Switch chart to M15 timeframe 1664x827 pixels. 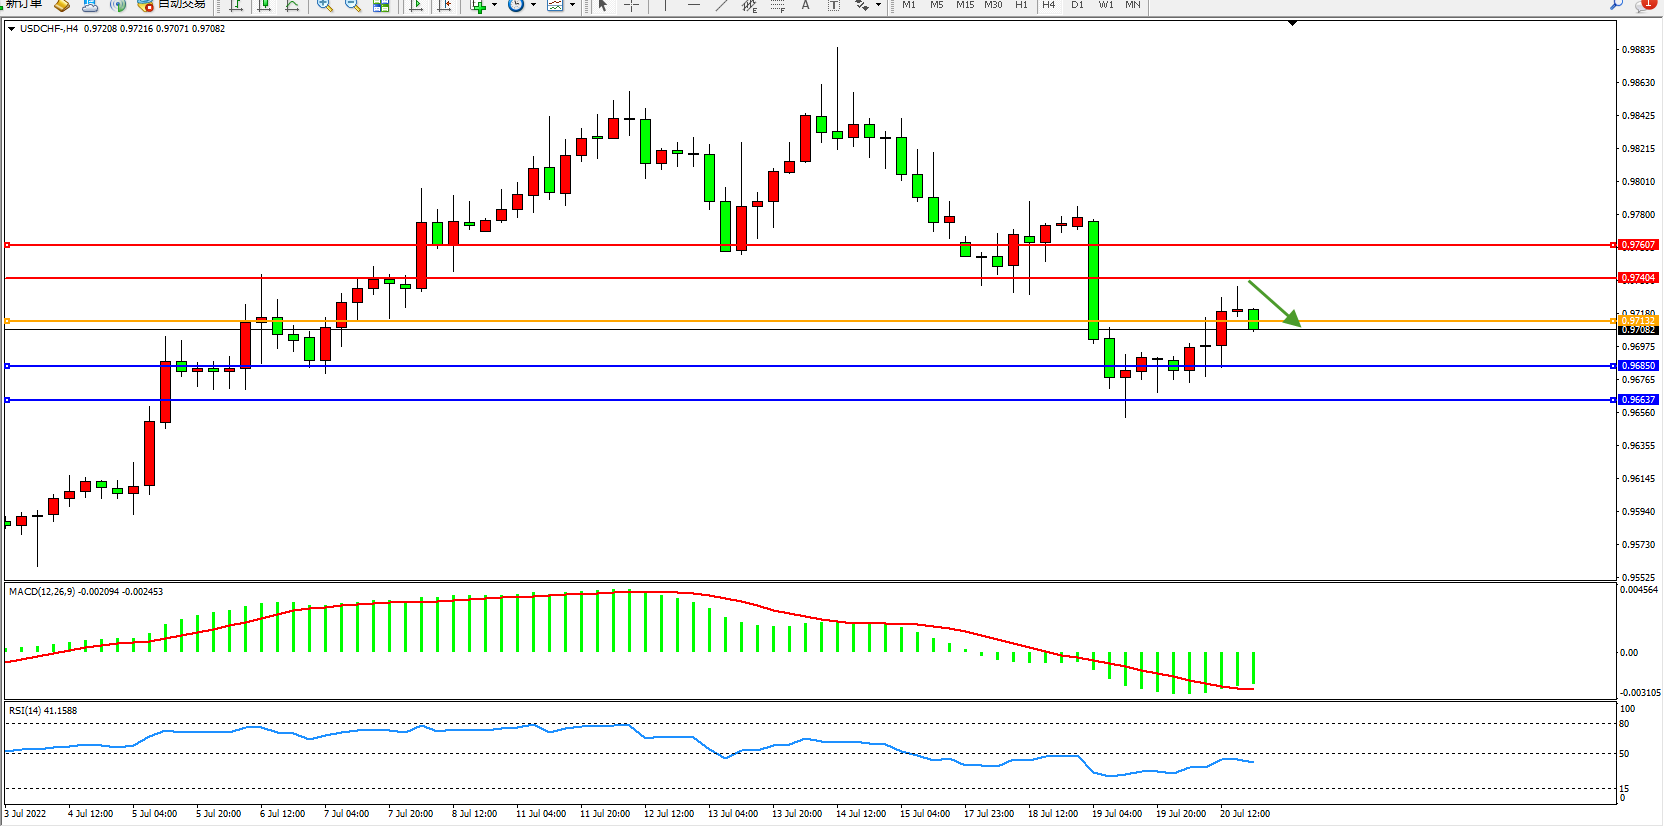964,5
